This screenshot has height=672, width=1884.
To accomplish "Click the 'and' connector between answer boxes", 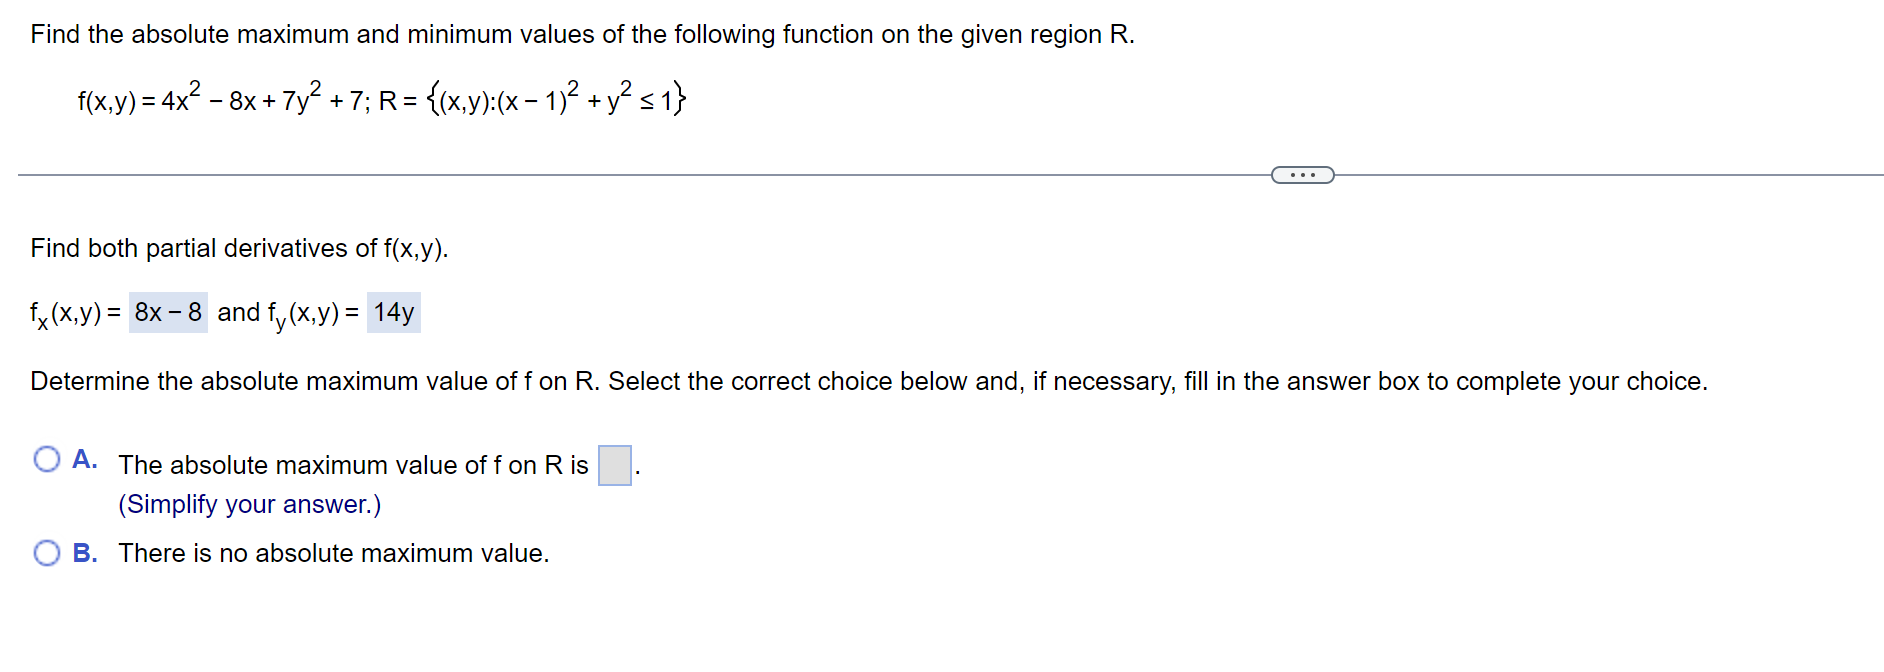I will [237, 312].
